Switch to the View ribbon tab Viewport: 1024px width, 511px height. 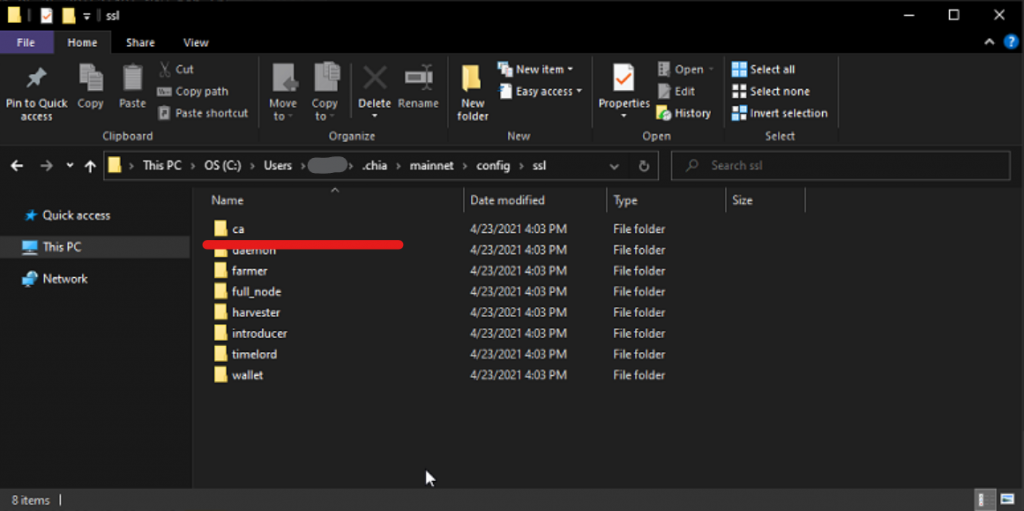(196, 43)
